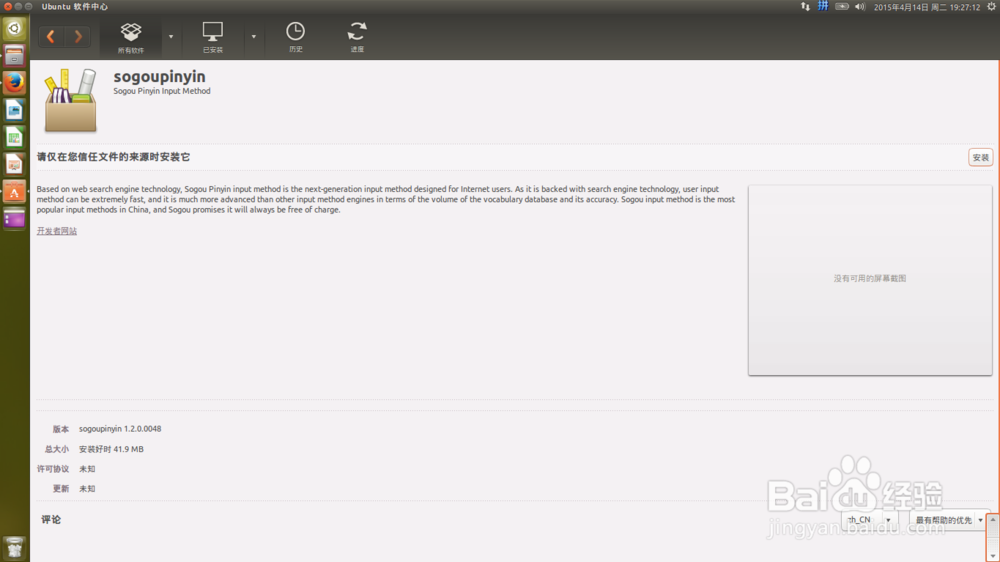Click the 评论 reviews heading
1000x562 pixels.
point(51,520)
